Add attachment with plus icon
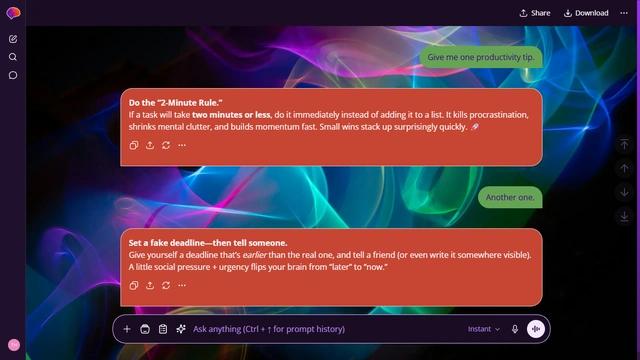Image resolution: width=640 pixels, height=360 pixels. [x=127, y=329]
